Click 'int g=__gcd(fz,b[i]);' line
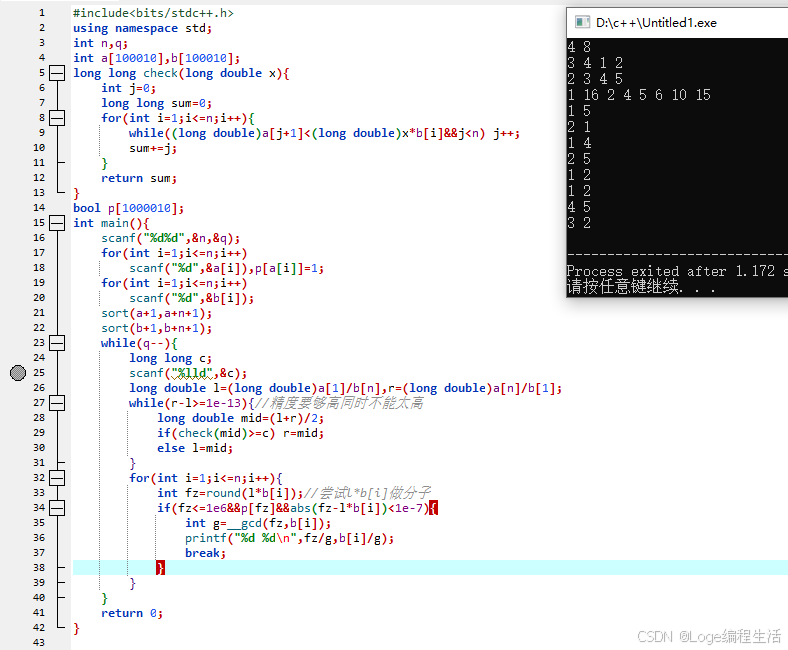Image resolution: width=788 pixels, height=650 pixels. (x=258, y=523)
